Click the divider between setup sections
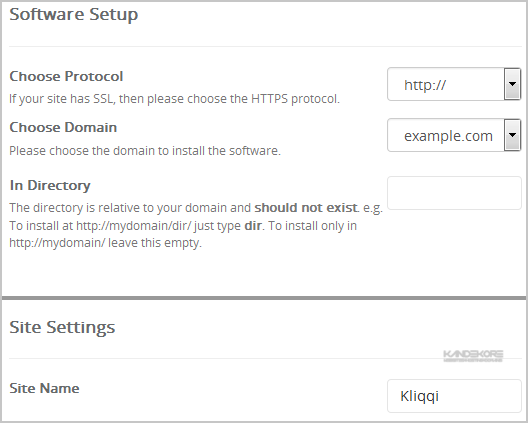Screen dimensions: 528x423 pyautogui.click(x=264, y=298)
